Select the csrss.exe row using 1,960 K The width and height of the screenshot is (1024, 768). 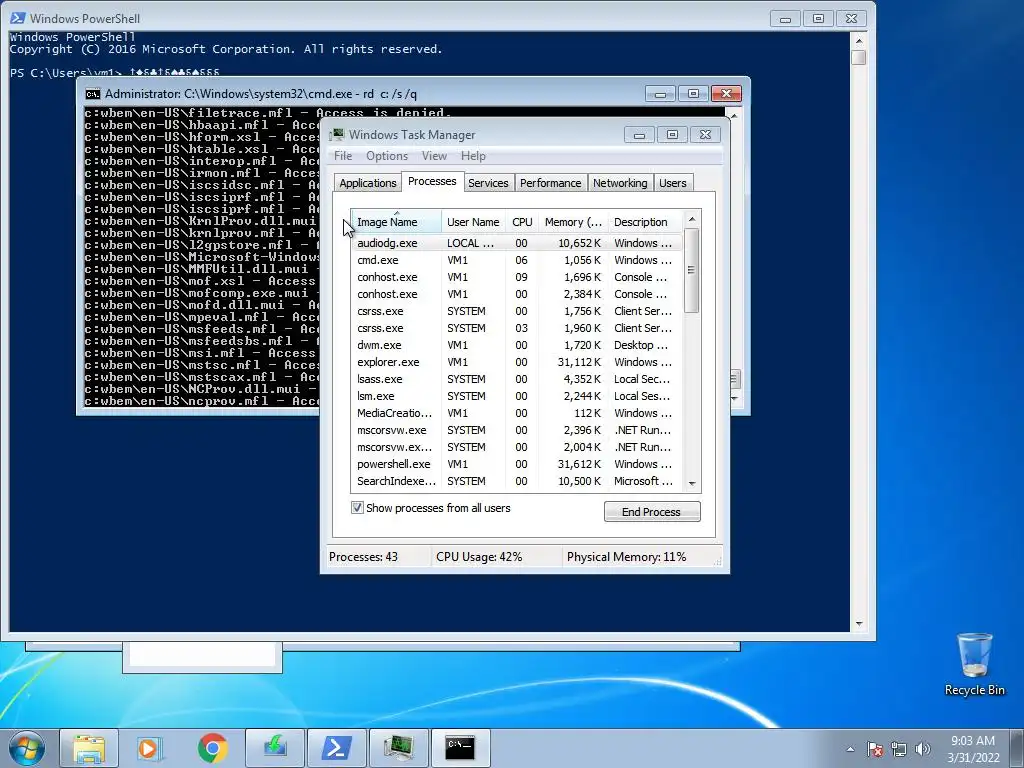click(517, 328)
